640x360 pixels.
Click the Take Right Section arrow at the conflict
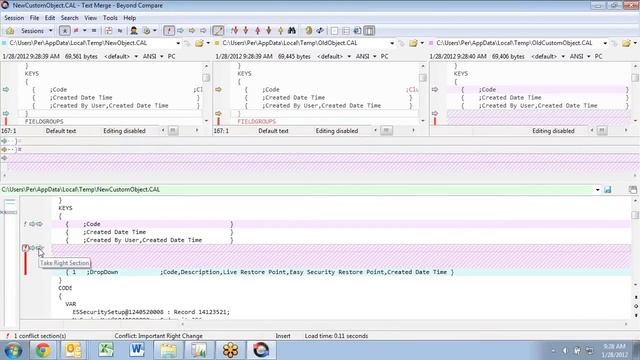pos(39,248)
